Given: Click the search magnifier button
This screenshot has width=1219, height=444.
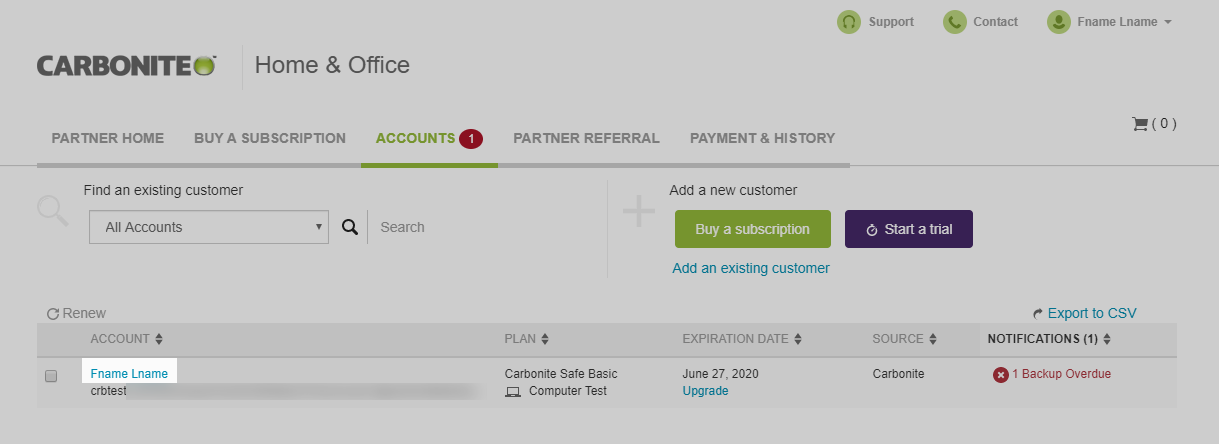Looking at the screenshot, I should (349, 227).
